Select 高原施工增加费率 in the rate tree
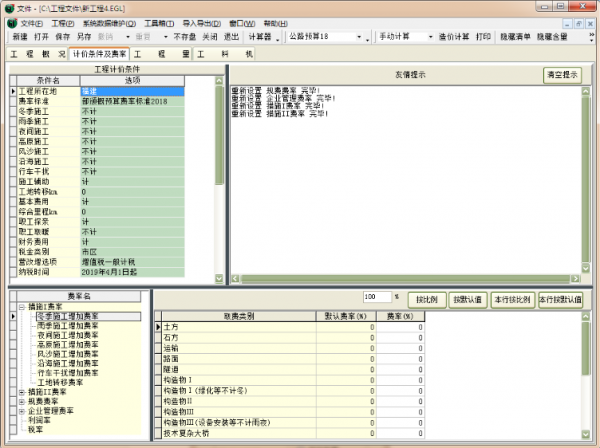The height and width of the screenshot is (448, 600). click(68, 345)
